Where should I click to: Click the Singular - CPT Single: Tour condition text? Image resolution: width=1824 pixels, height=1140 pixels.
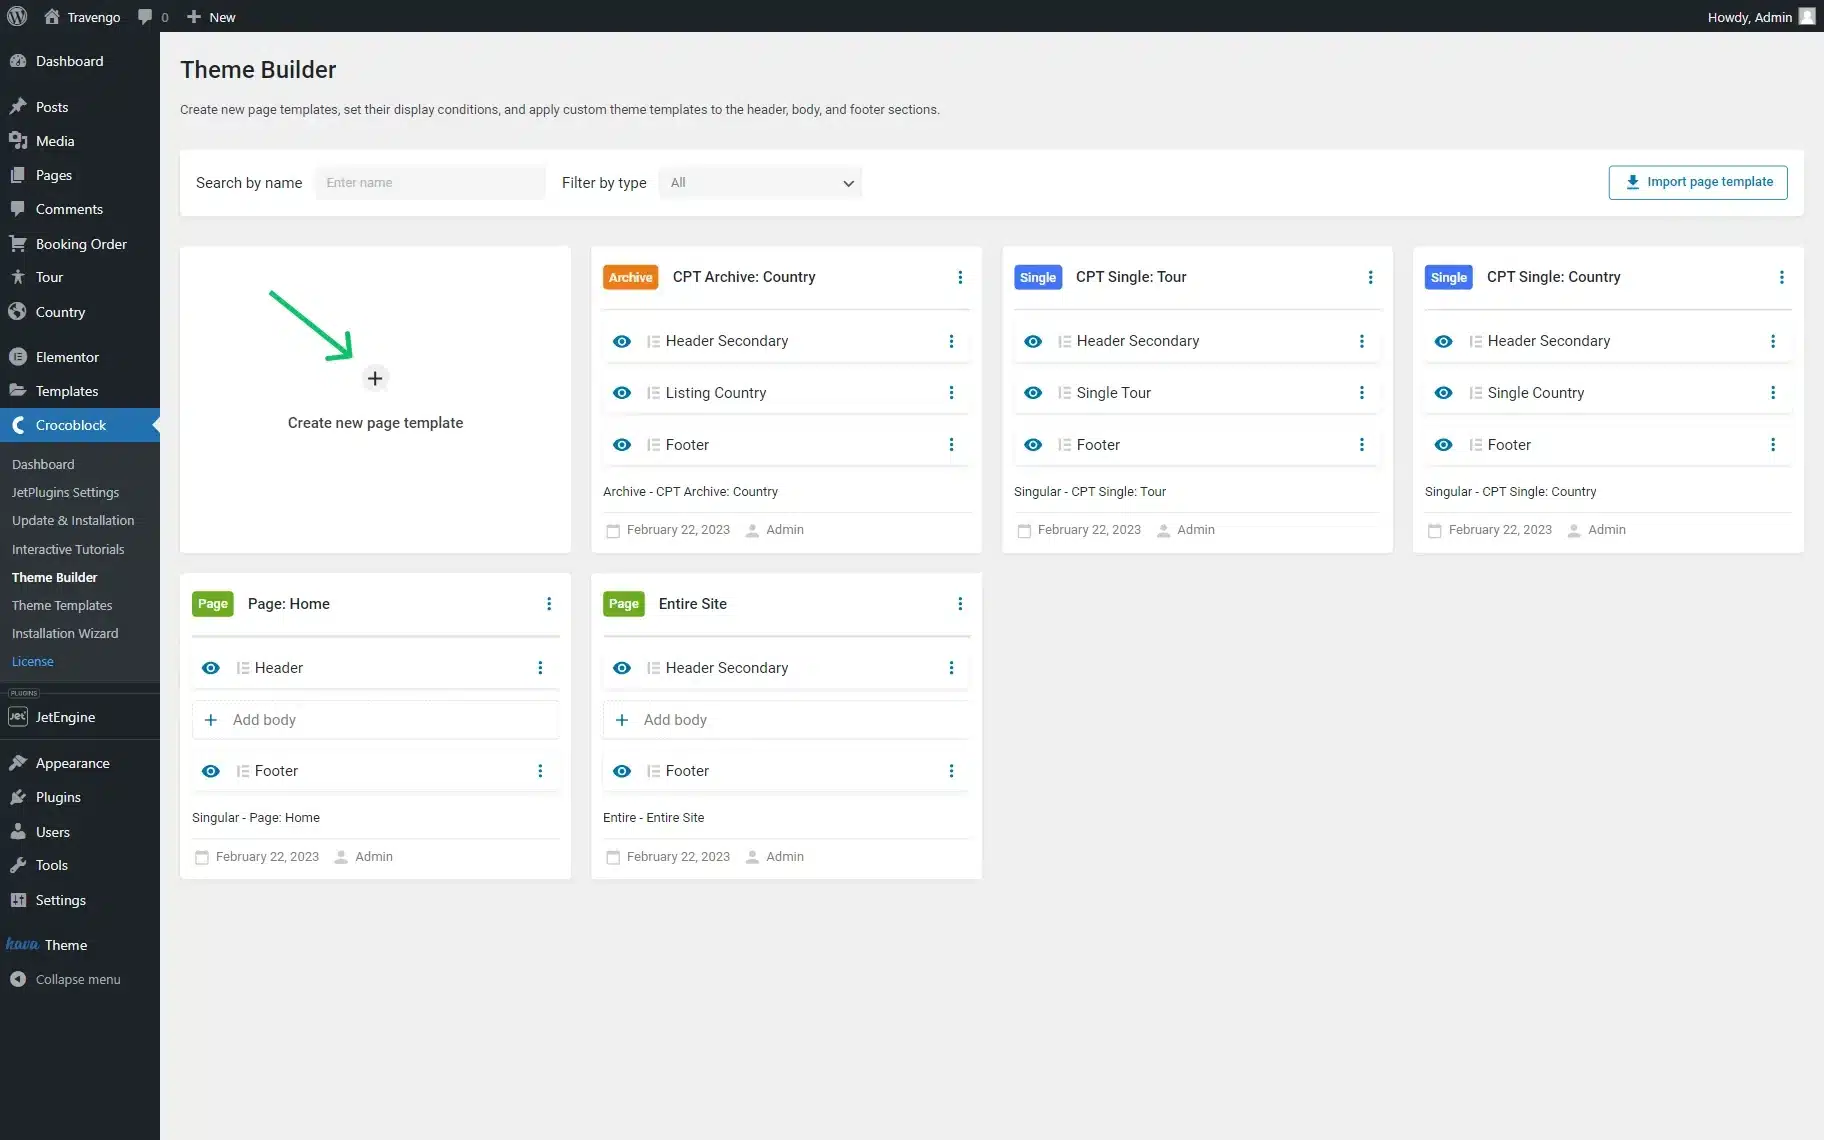coord(1090,492)
